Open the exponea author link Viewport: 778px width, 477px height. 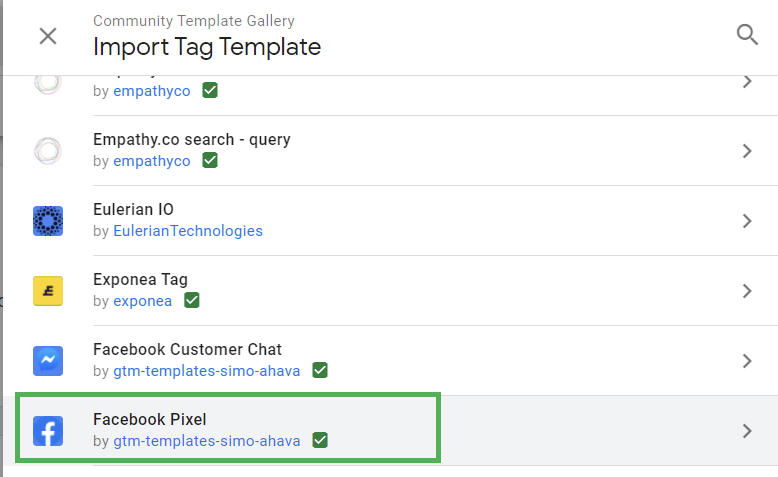(142, 301)
